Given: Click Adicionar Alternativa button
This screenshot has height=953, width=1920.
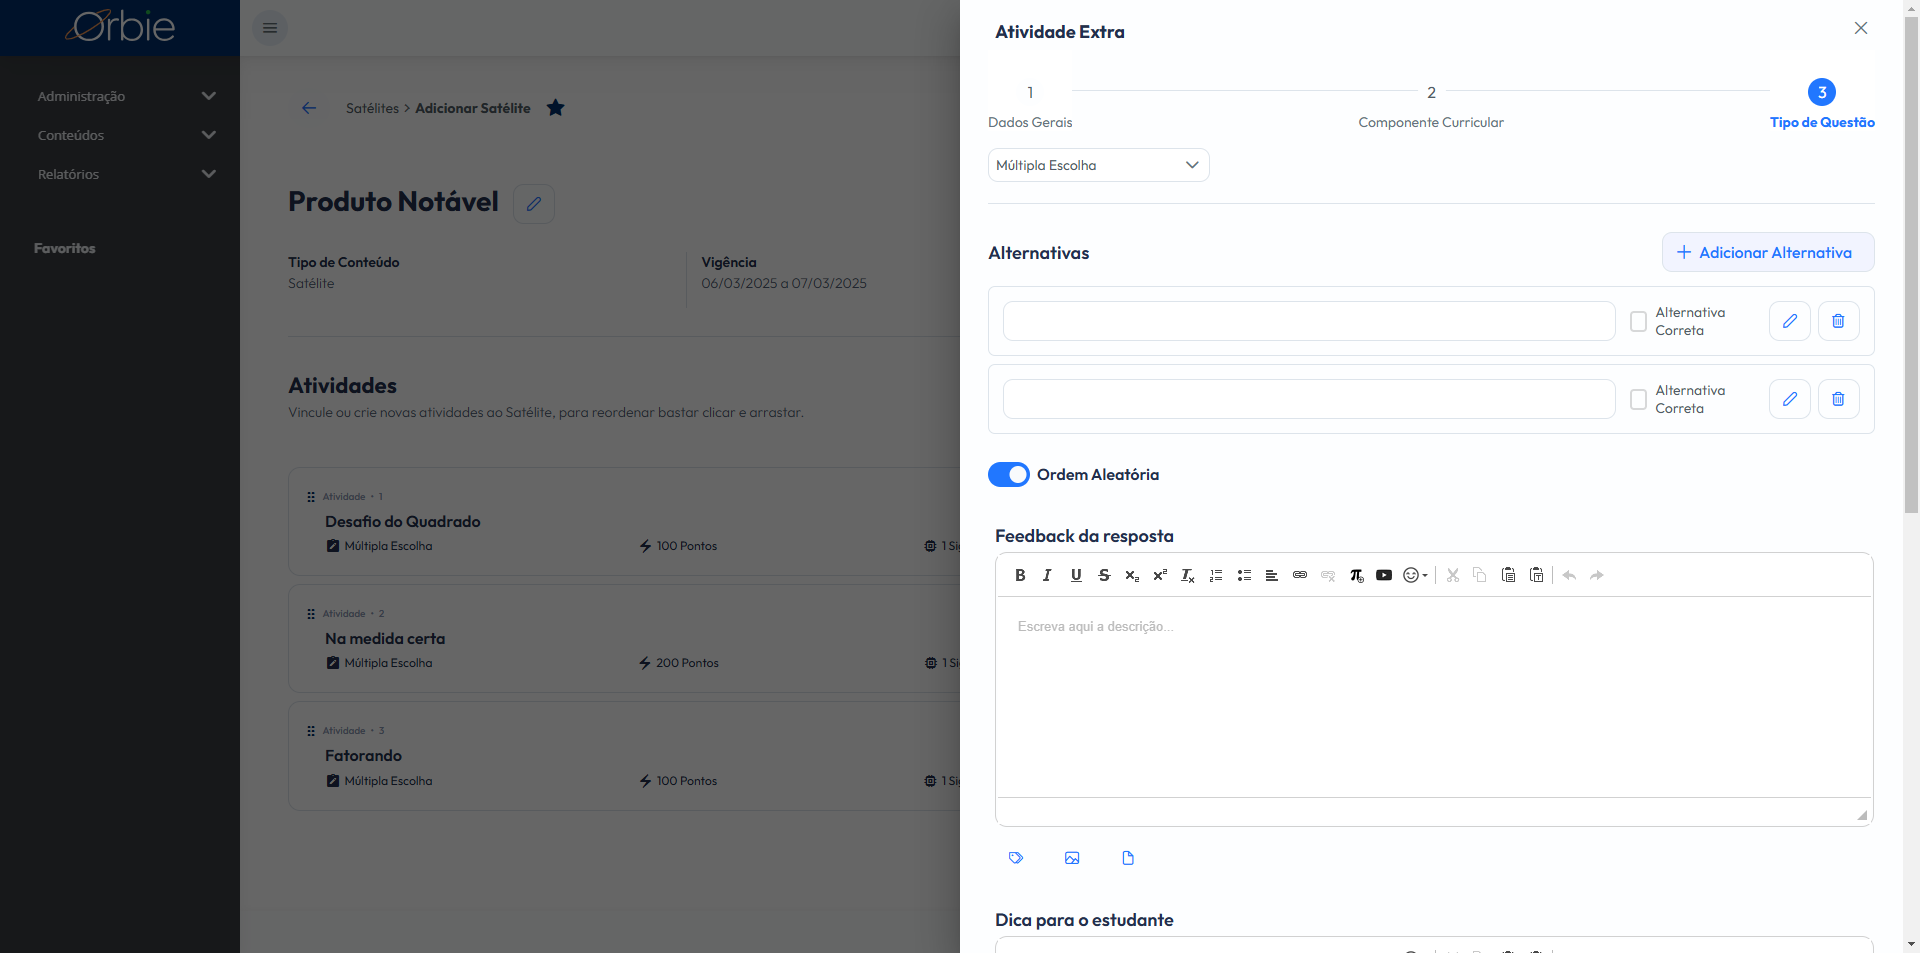Looking at the screenshot, I should pyautogui.click(x=1768, y=252).
